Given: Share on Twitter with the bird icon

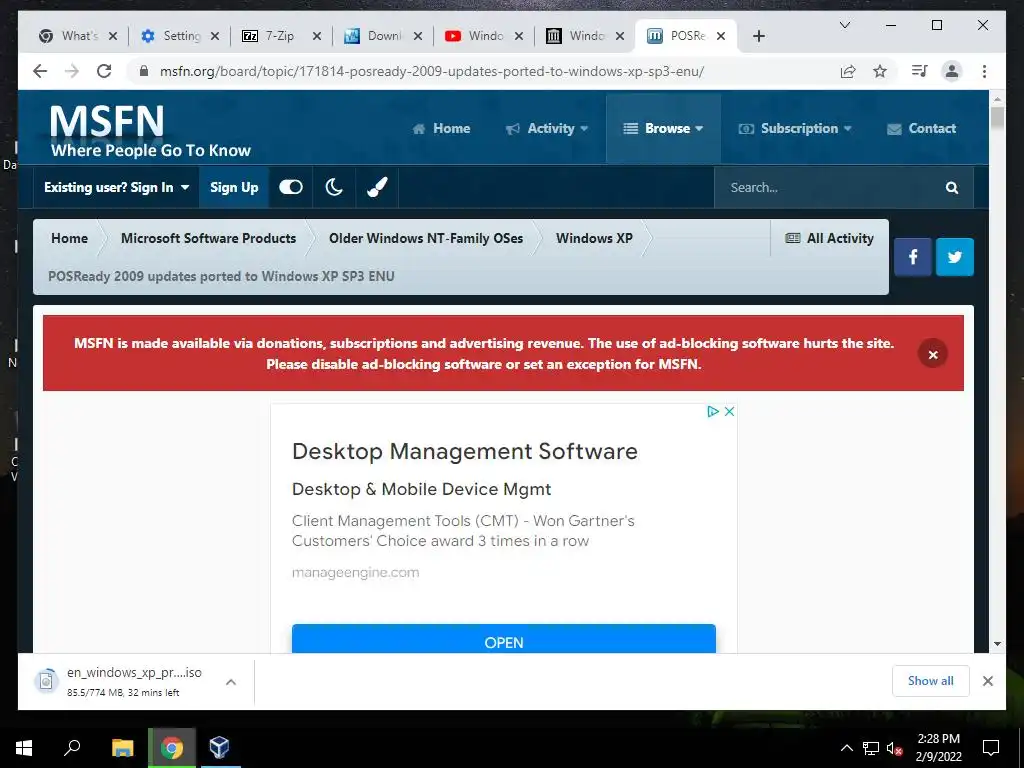Looking at the screenshot, I should point(955,257).
